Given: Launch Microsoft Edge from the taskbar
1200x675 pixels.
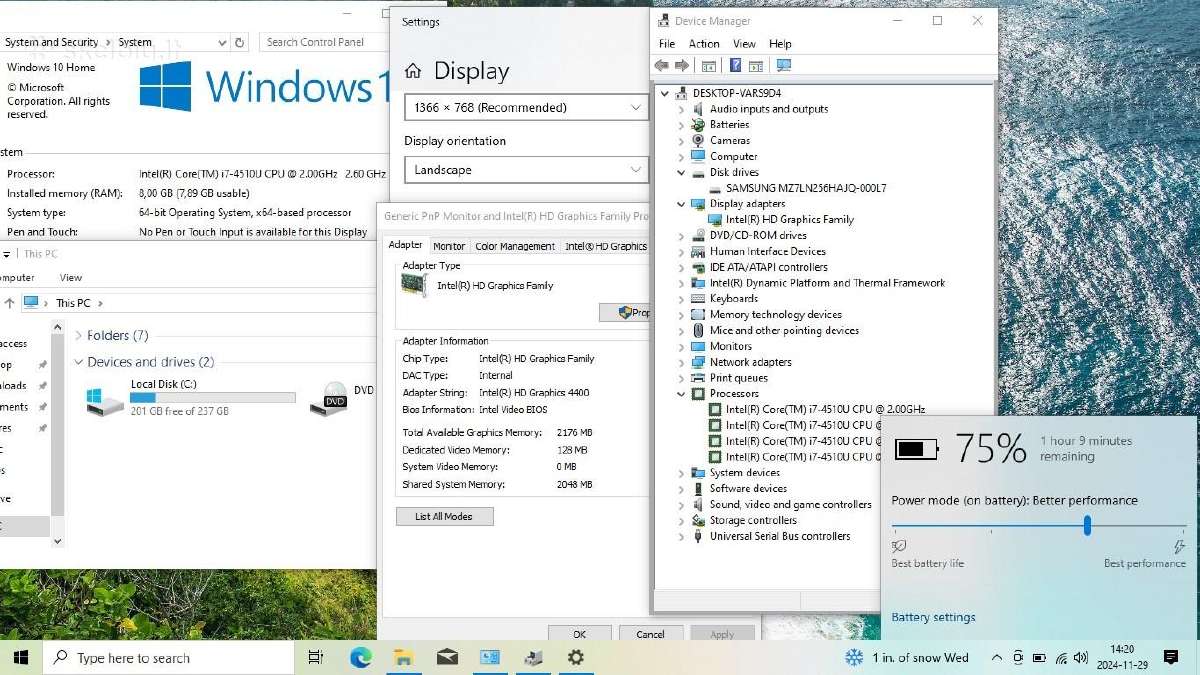Looking at the screenshot, I should click(x=360, y=658).
